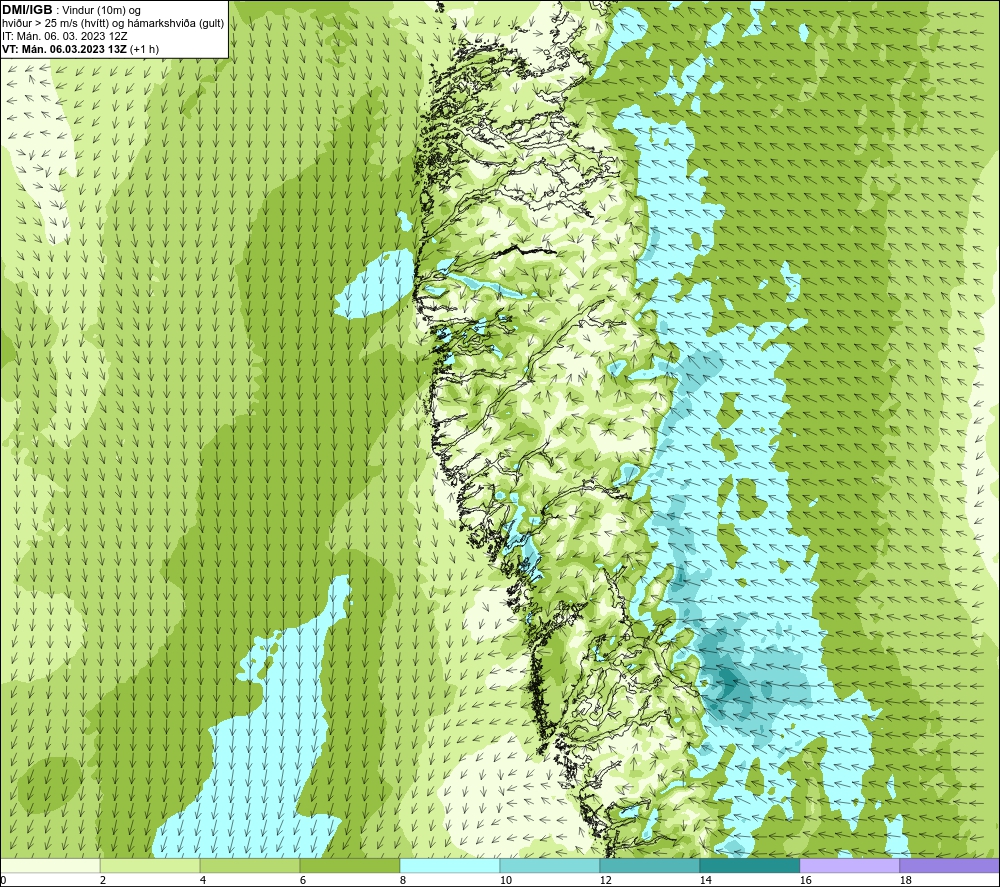
Task: Click the scale label '8'
Action: [402, 881]
